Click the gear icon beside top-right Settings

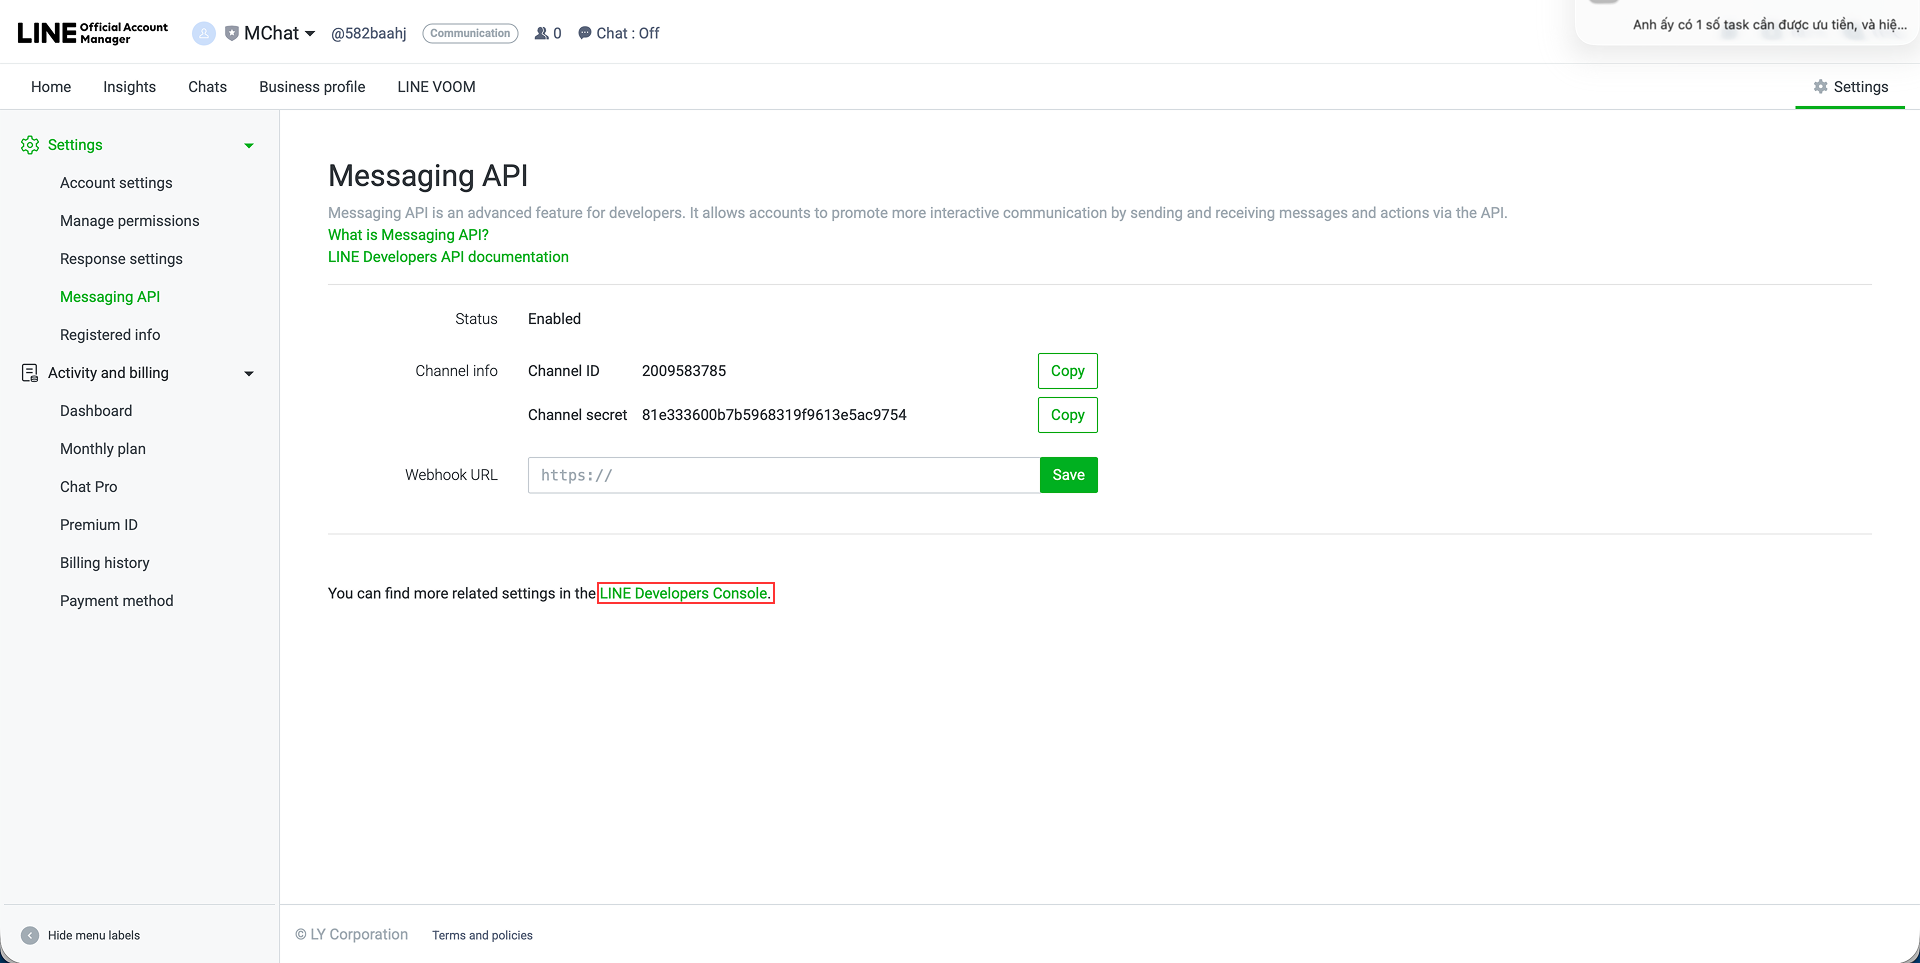(1821, 86)
